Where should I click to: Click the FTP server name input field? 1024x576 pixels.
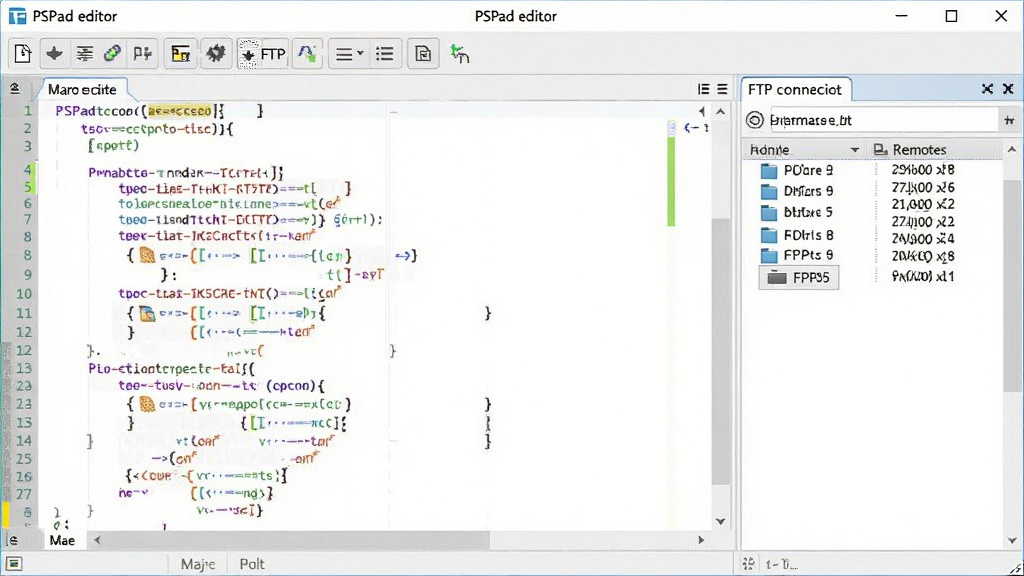pos(884,120)
